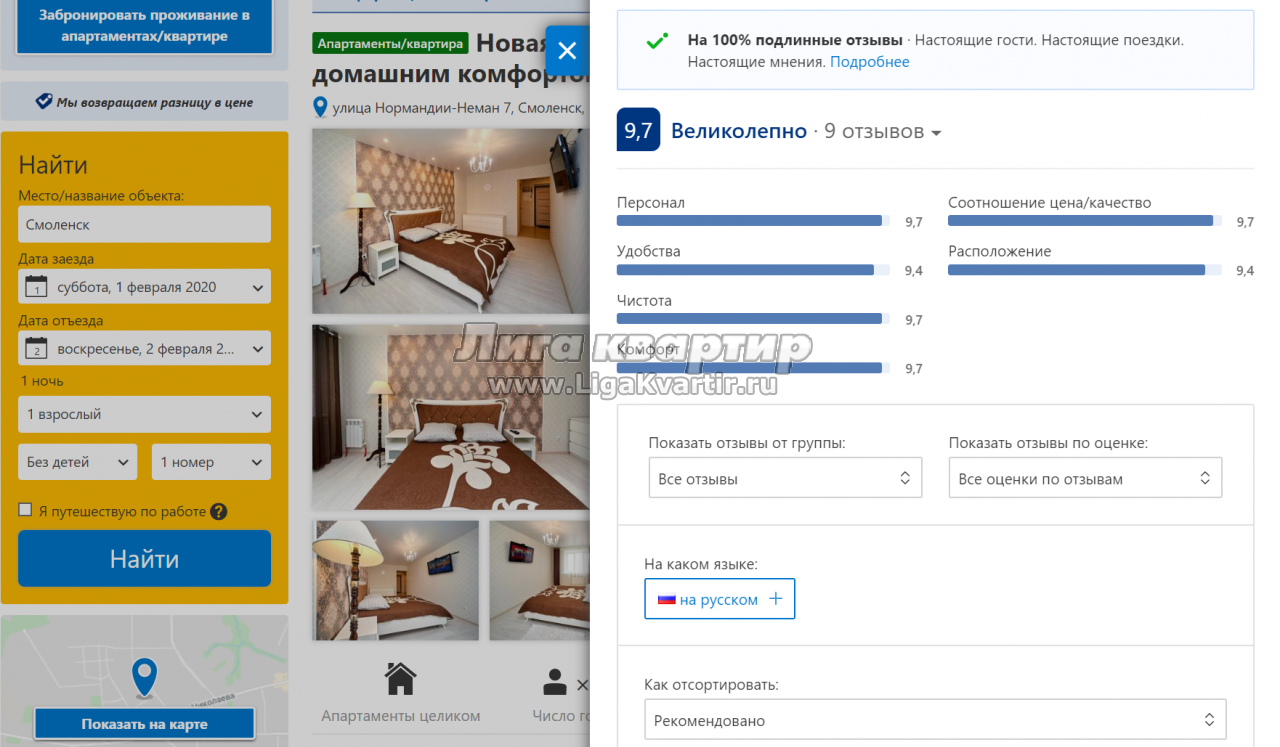This screenshot has height=747, width=1280.
Task: Click address pin icon near street name
Action: pos(320,107)
